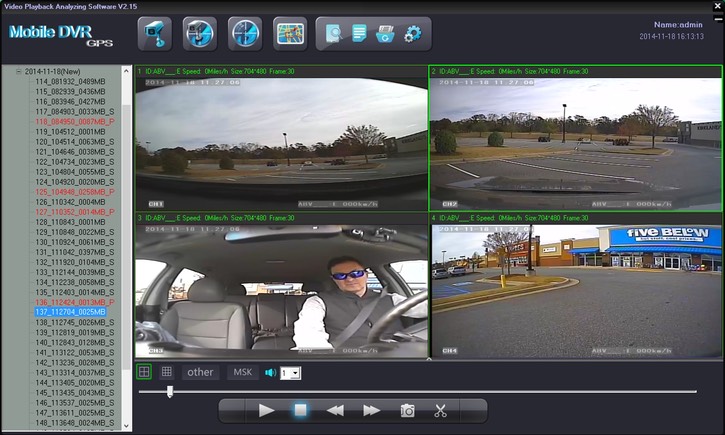725x435 pixels.
Task: Open the file search magnifier icon
Action: click(x=334, y=35)
